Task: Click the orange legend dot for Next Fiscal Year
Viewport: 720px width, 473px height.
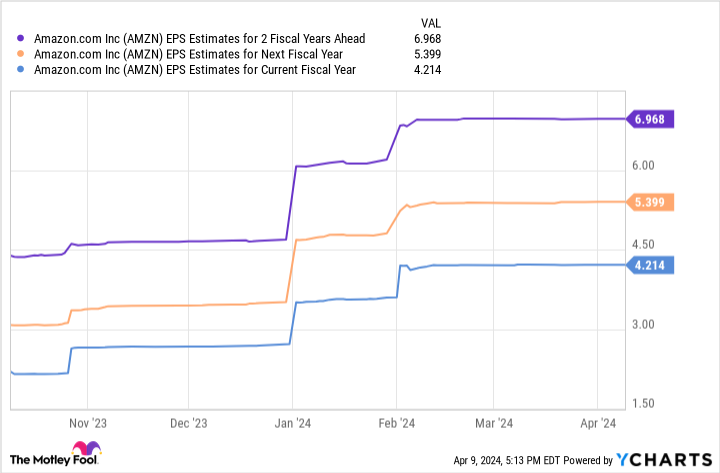Action: point(23,54)
